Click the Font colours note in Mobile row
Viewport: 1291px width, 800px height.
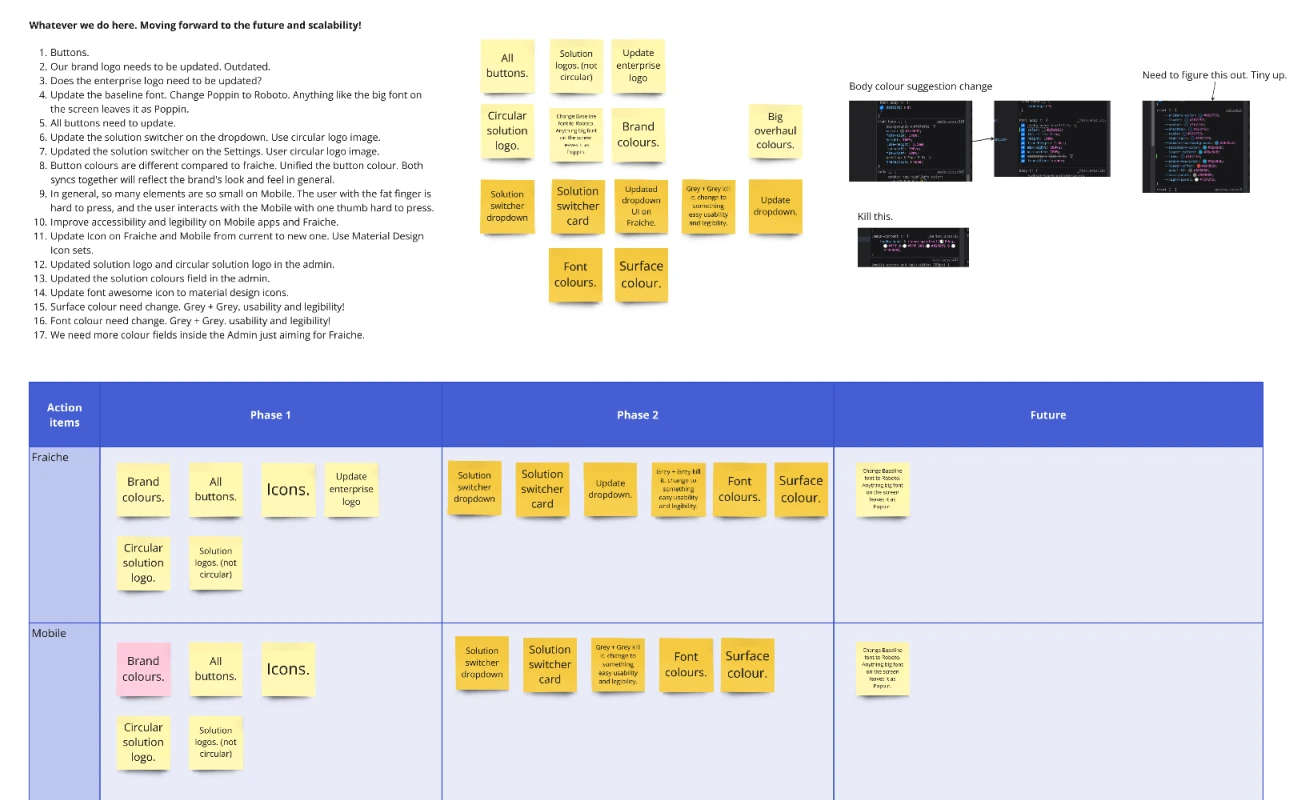click(686, 665)
